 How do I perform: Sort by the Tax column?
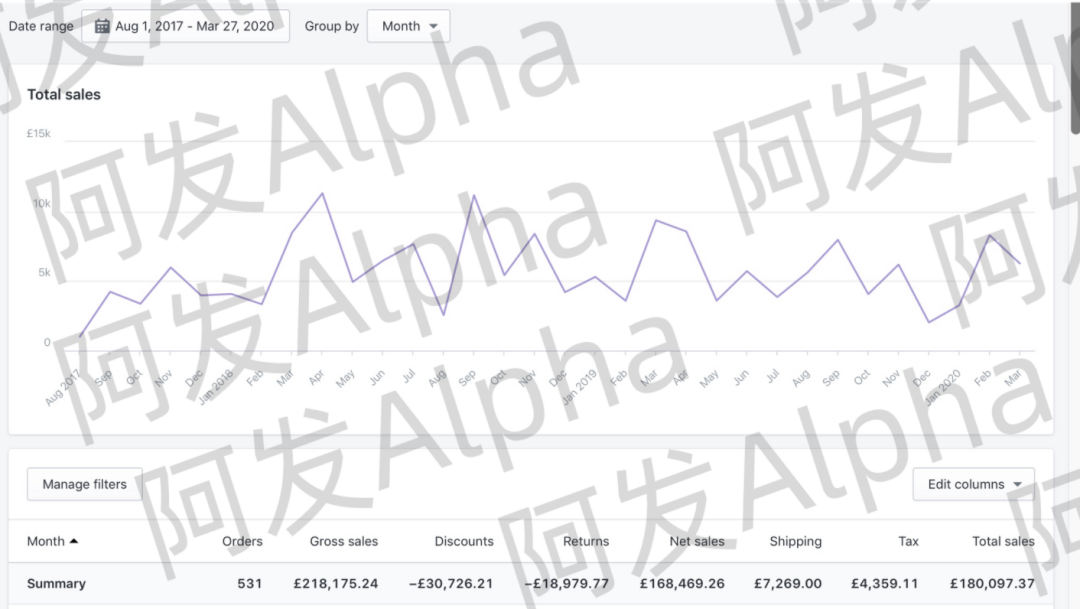point(908,541)
